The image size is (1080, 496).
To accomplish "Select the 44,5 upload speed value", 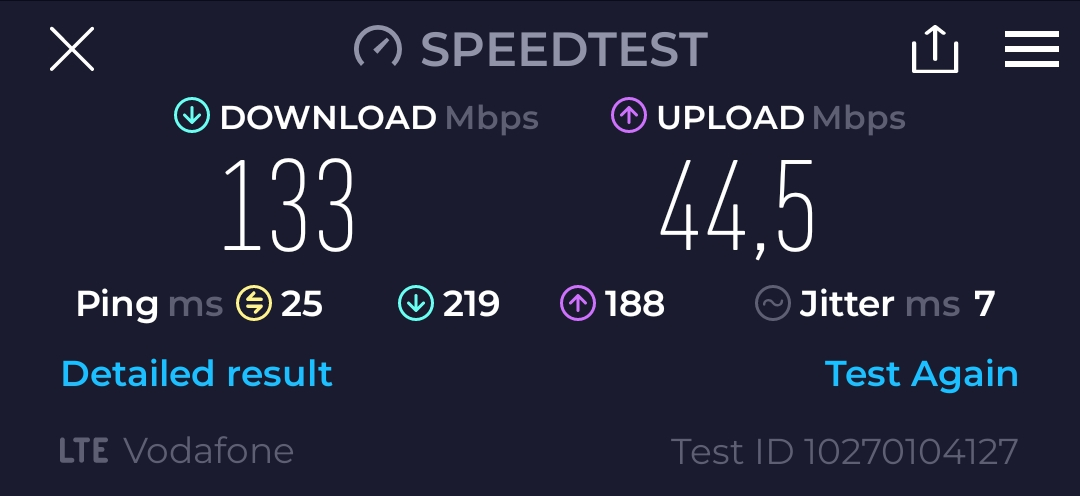I will pos(737,207).
